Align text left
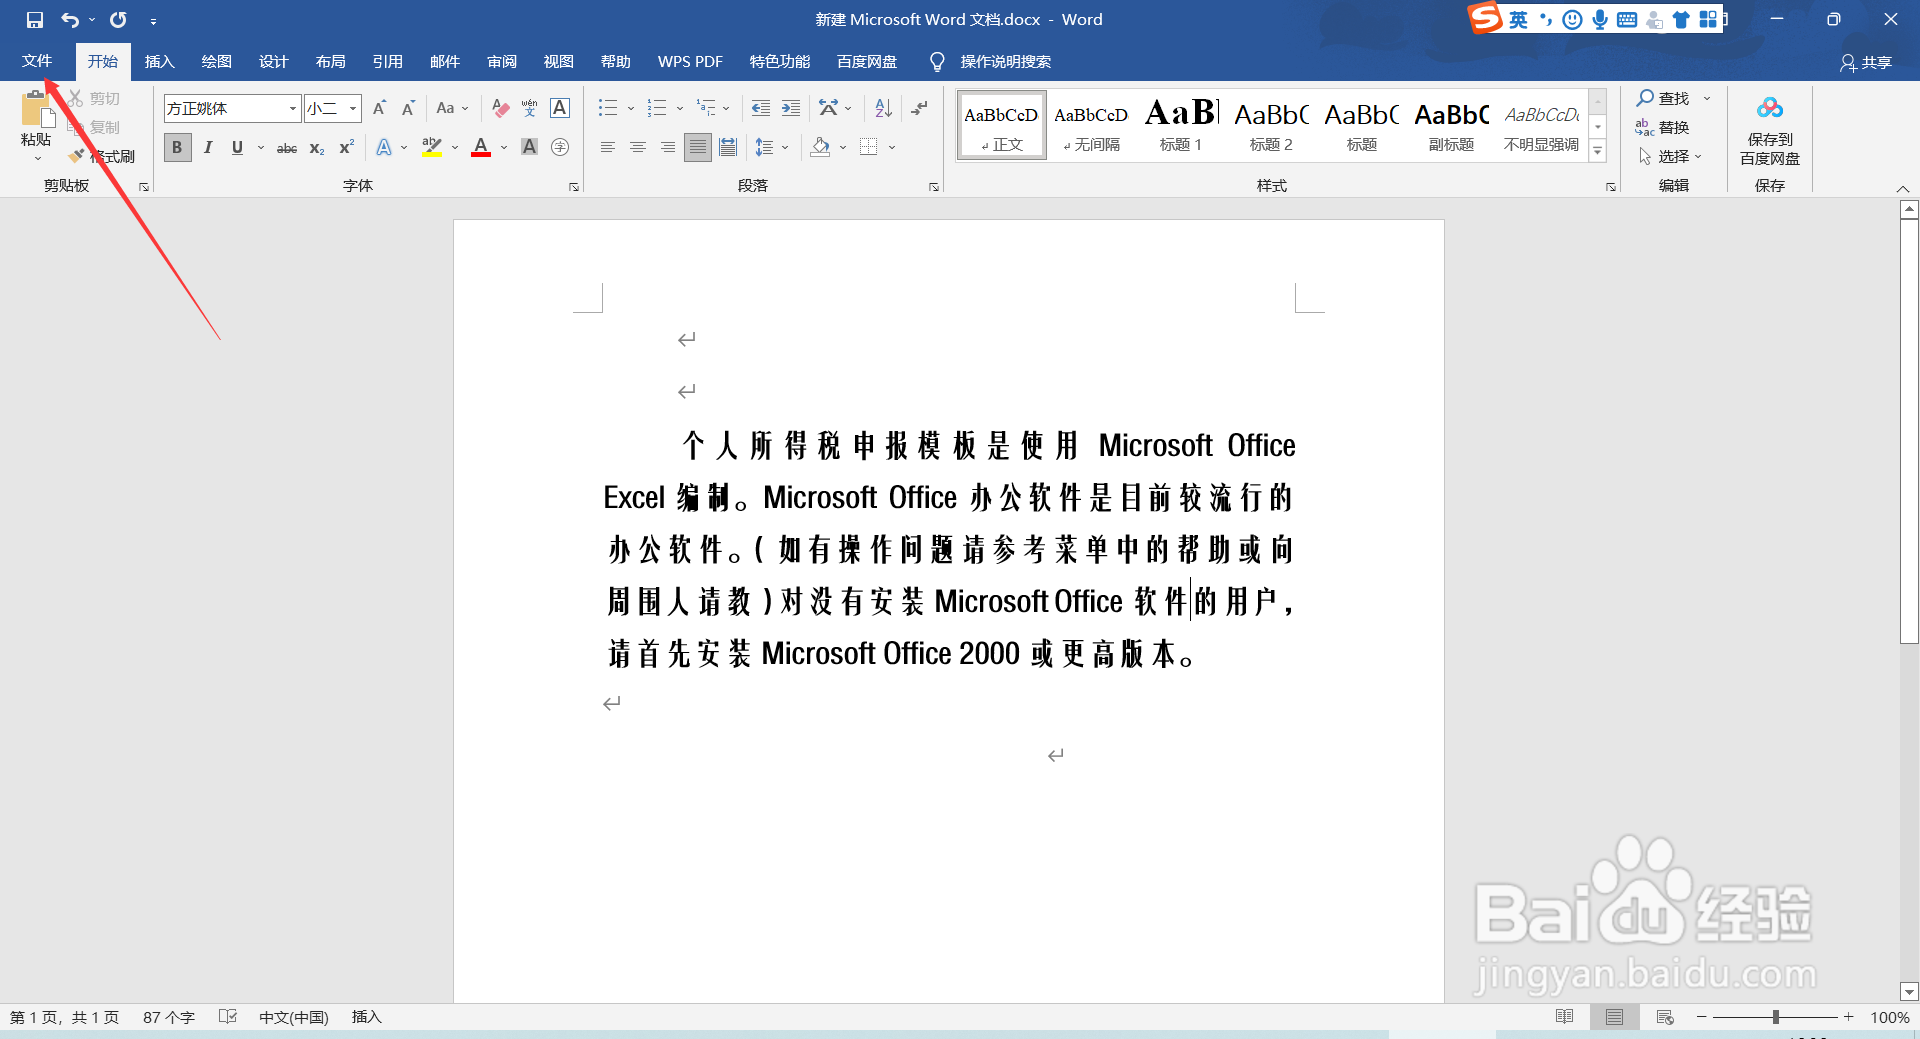Viewport: 1920px width, 1039px height. (607, 148)
